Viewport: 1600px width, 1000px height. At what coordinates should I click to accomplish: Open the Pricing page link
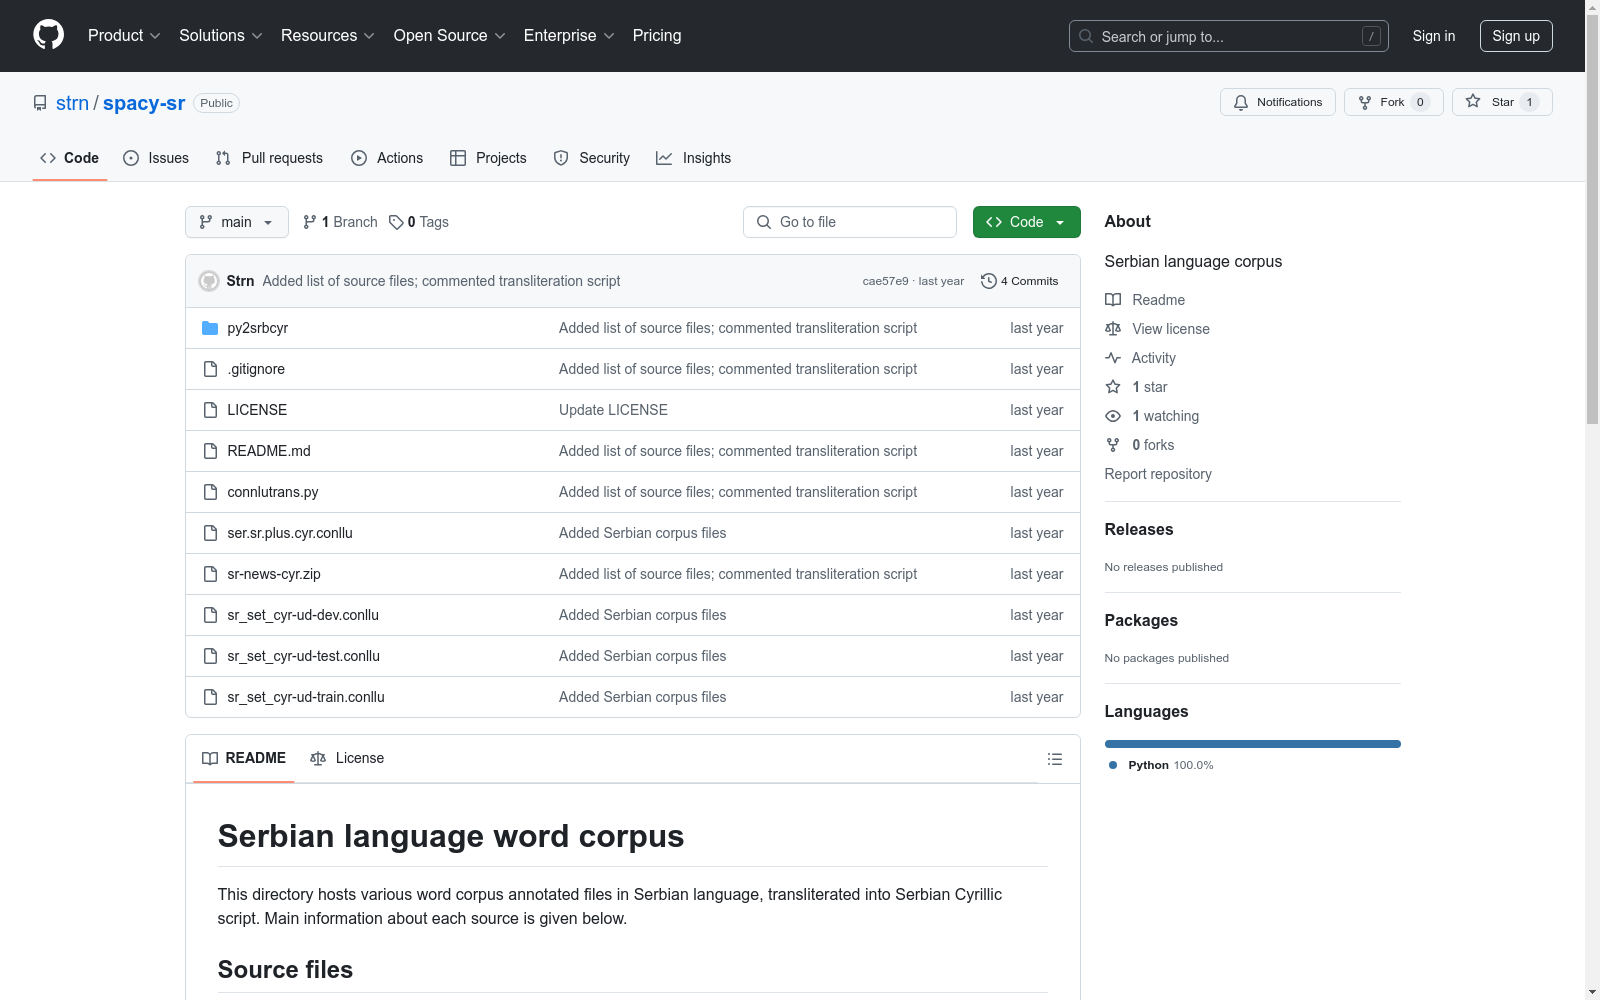tap(657, 36)
